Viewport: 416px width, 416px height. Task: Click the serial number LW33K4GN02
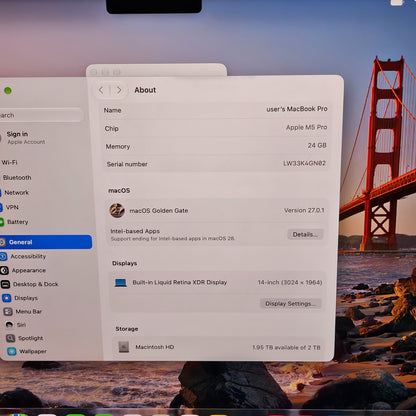tap(304, 163)
